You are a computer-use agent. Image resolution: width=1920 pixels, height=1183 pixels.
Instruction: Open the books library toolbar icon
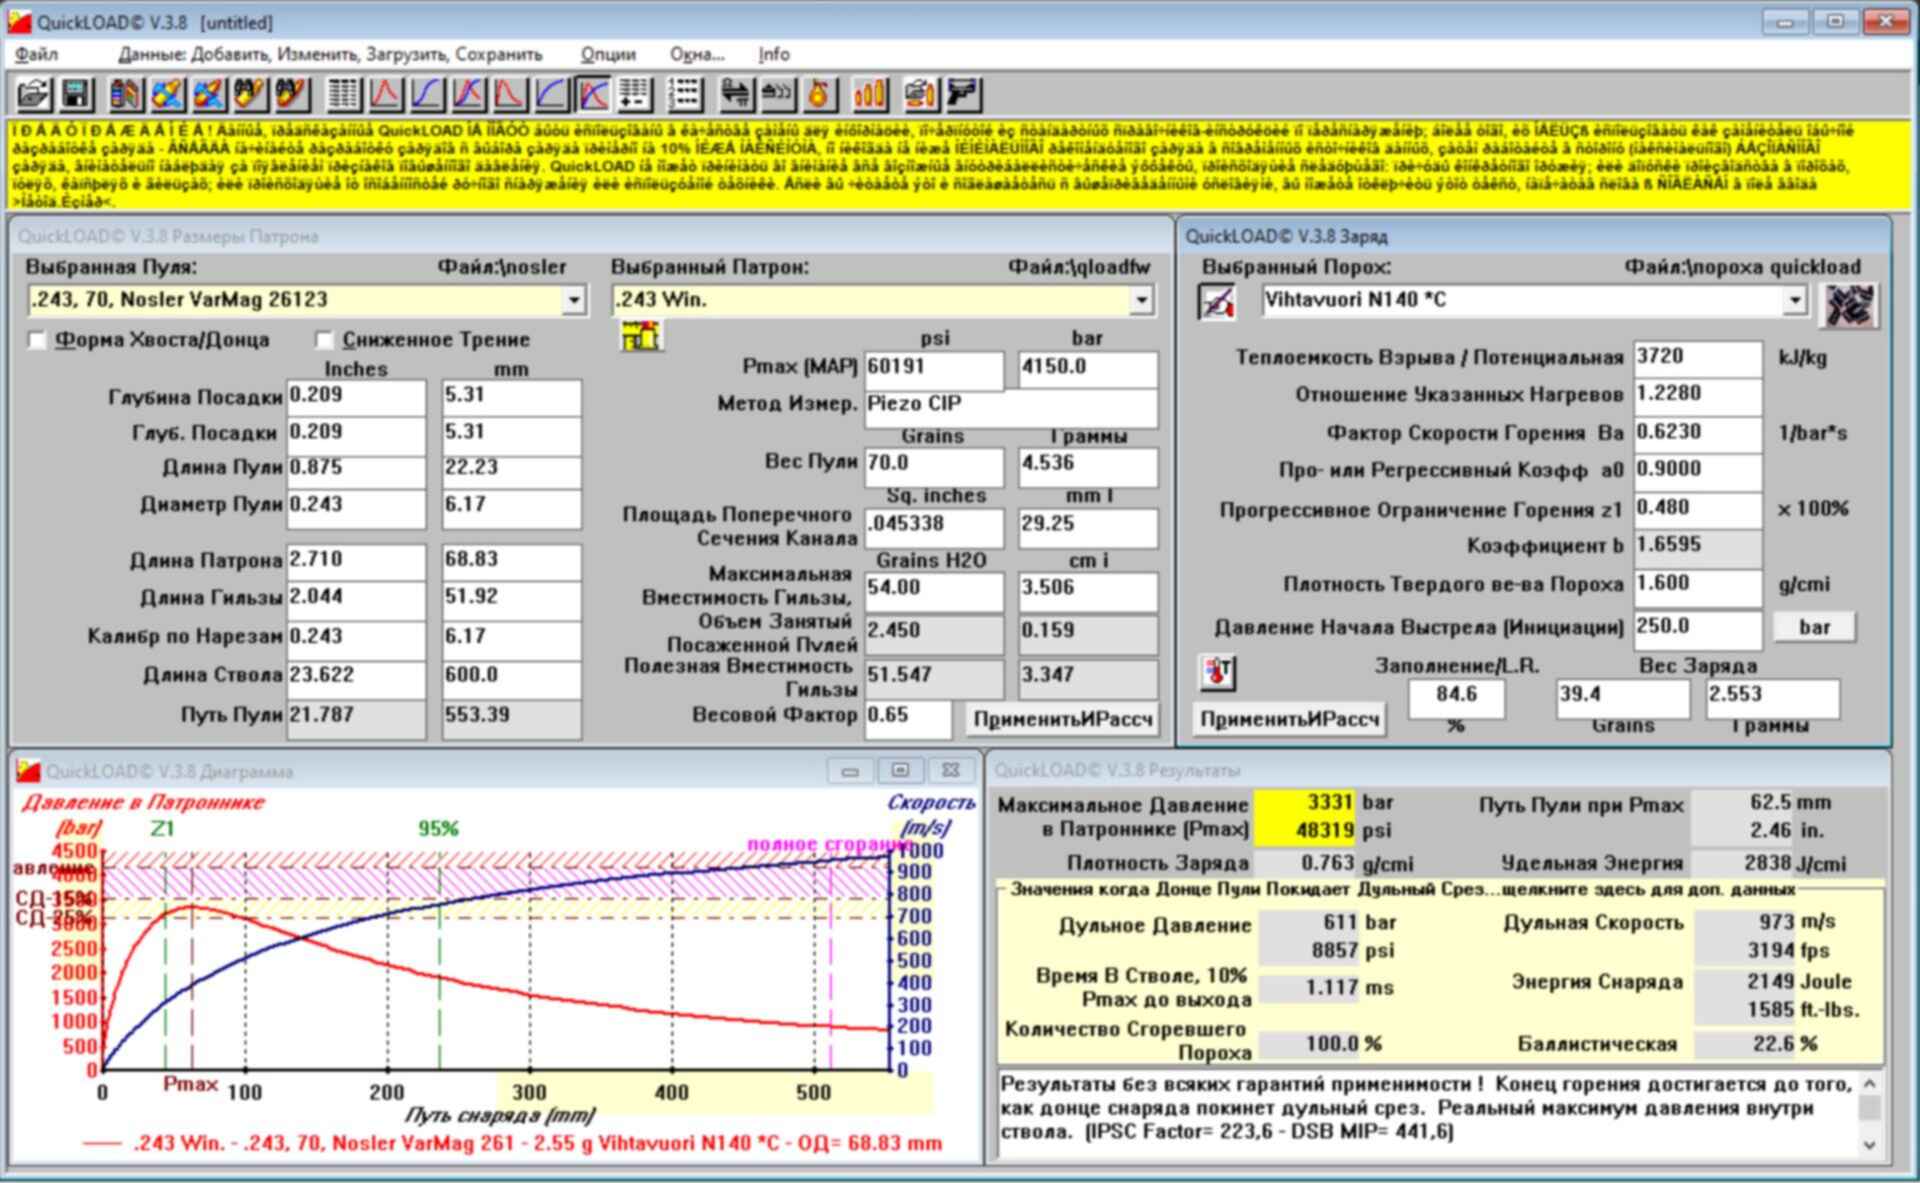pos(126,94)
